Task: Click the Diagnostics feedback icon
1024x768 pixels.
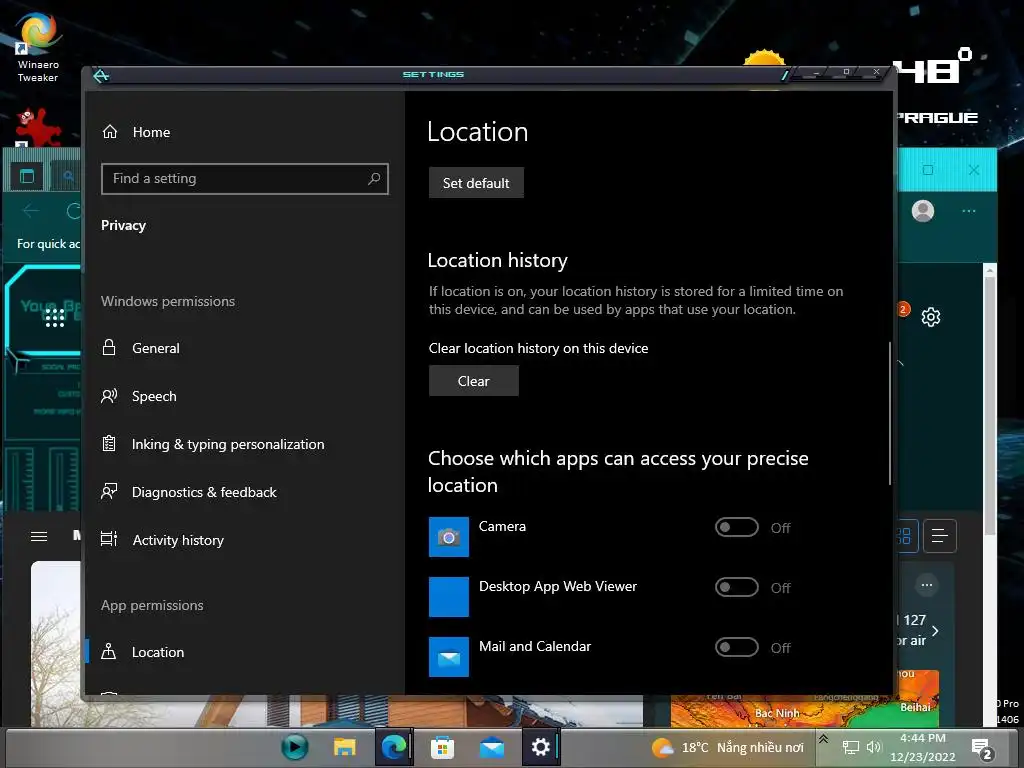Action: [x=109, y=491]
